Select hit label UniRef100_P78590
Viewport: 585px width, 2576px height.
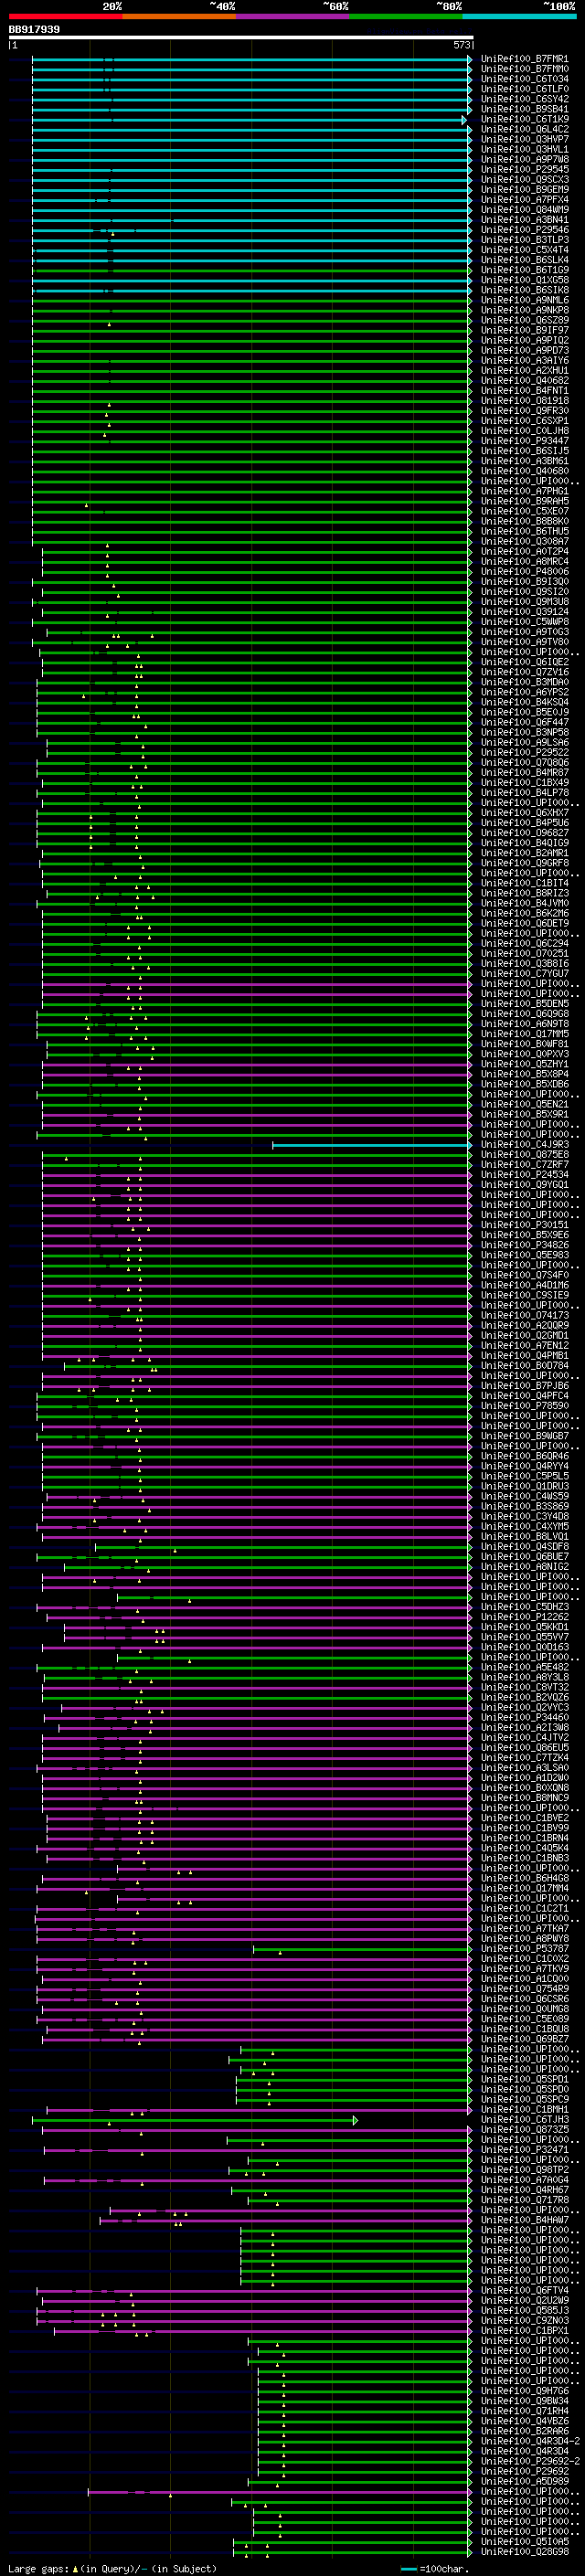pyautogui.click(x=525, y=1406)
